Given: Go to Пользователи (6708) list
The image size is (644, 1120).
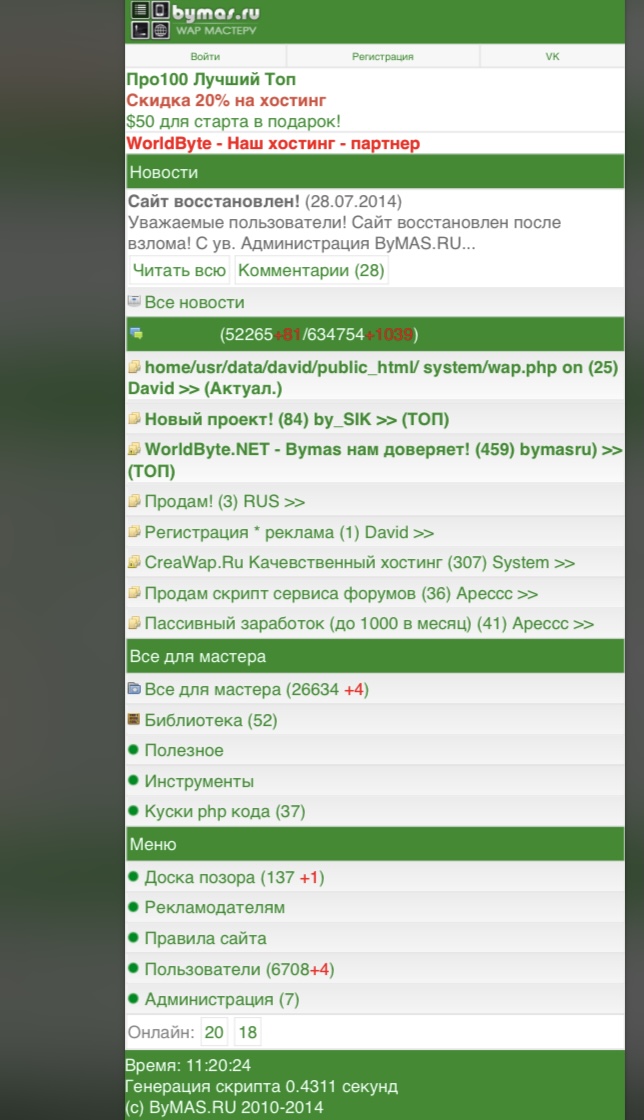Looking at the screenshot, I should click(238, 969).
